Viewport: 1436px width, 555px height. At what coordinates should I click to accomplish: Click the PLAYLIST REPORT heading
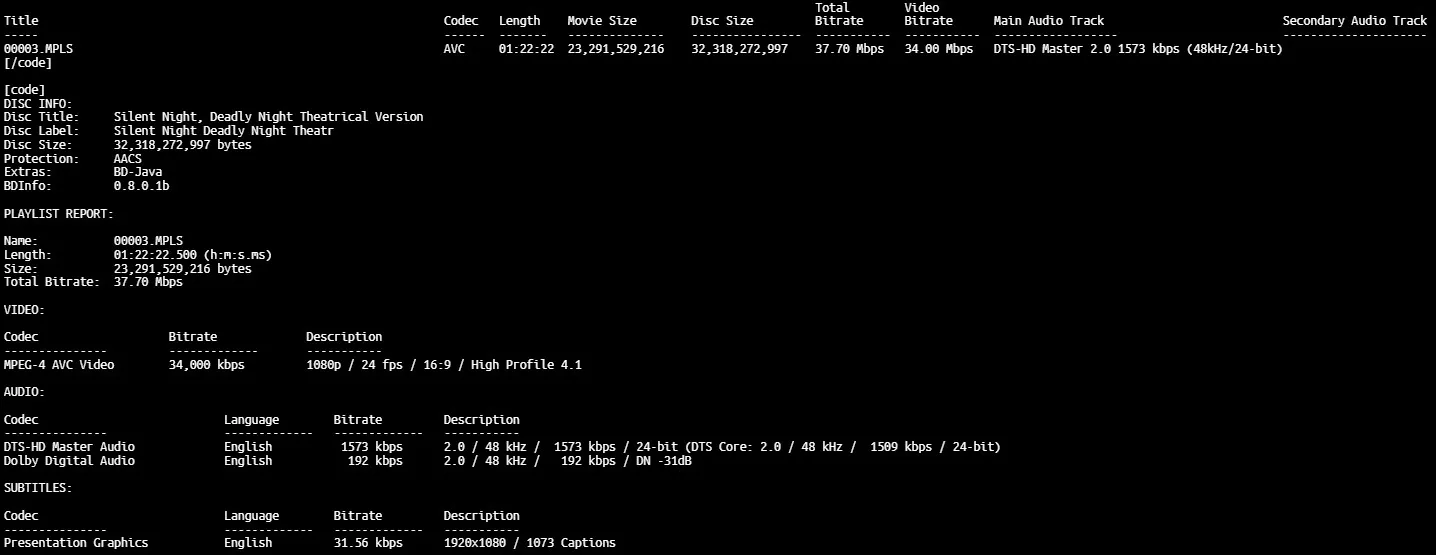tap(59, 214)
